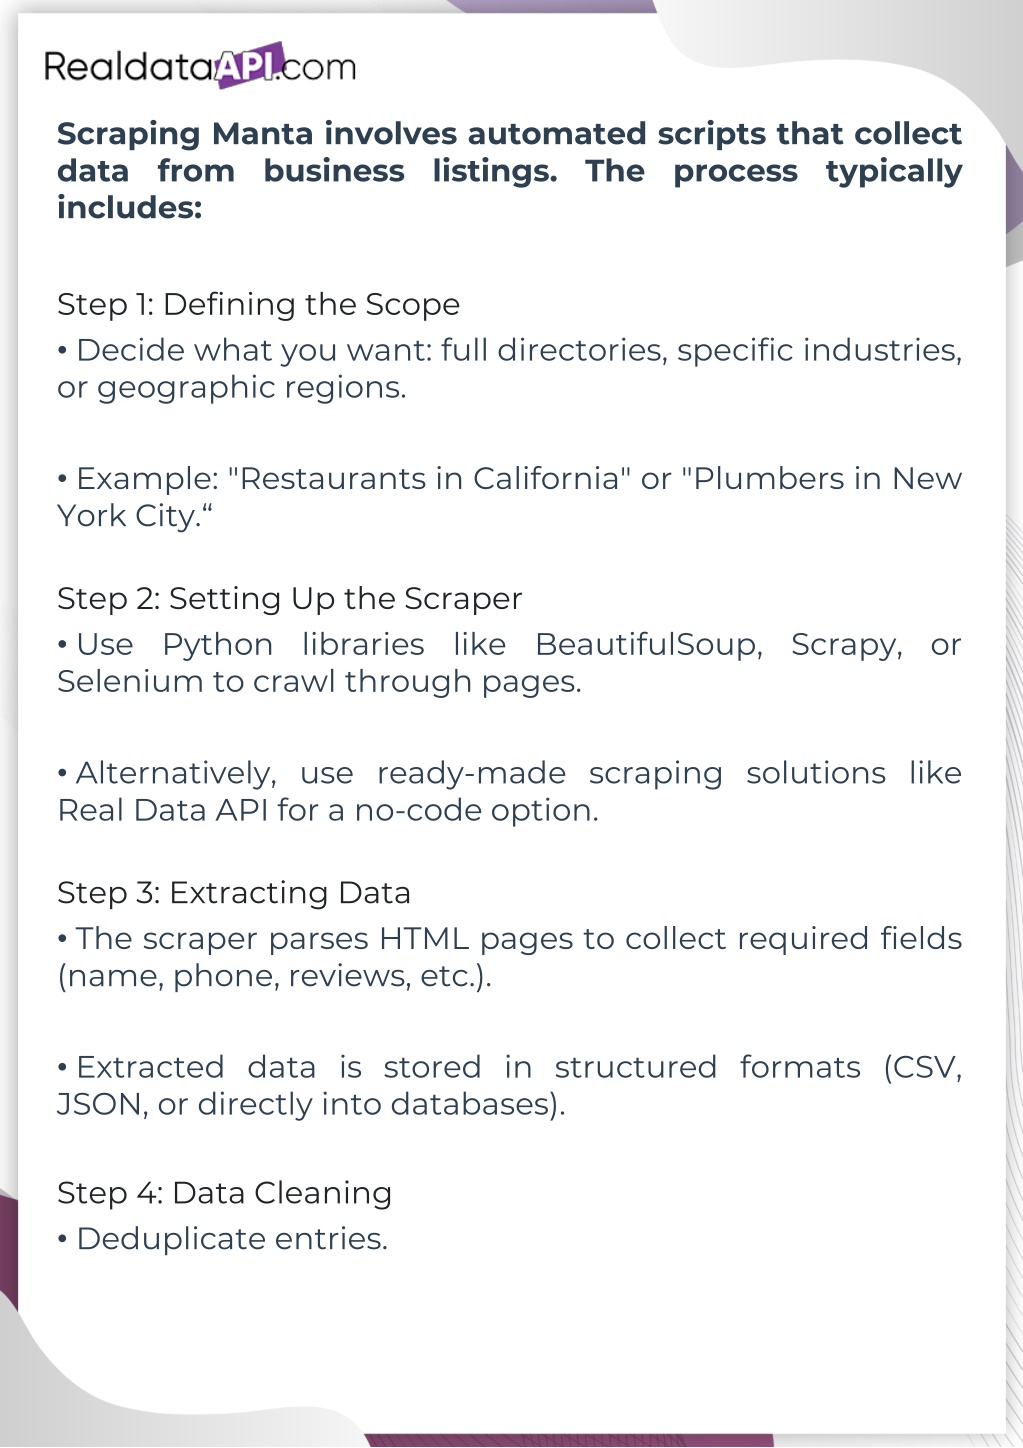Click the "Decide what you want" bullet

coord(509,368)
